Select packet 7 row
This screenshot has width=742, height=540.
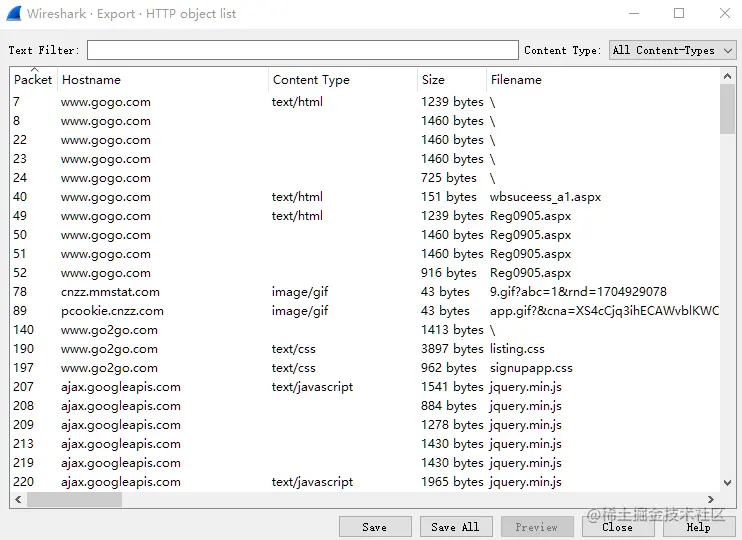(x=364, y=102)
